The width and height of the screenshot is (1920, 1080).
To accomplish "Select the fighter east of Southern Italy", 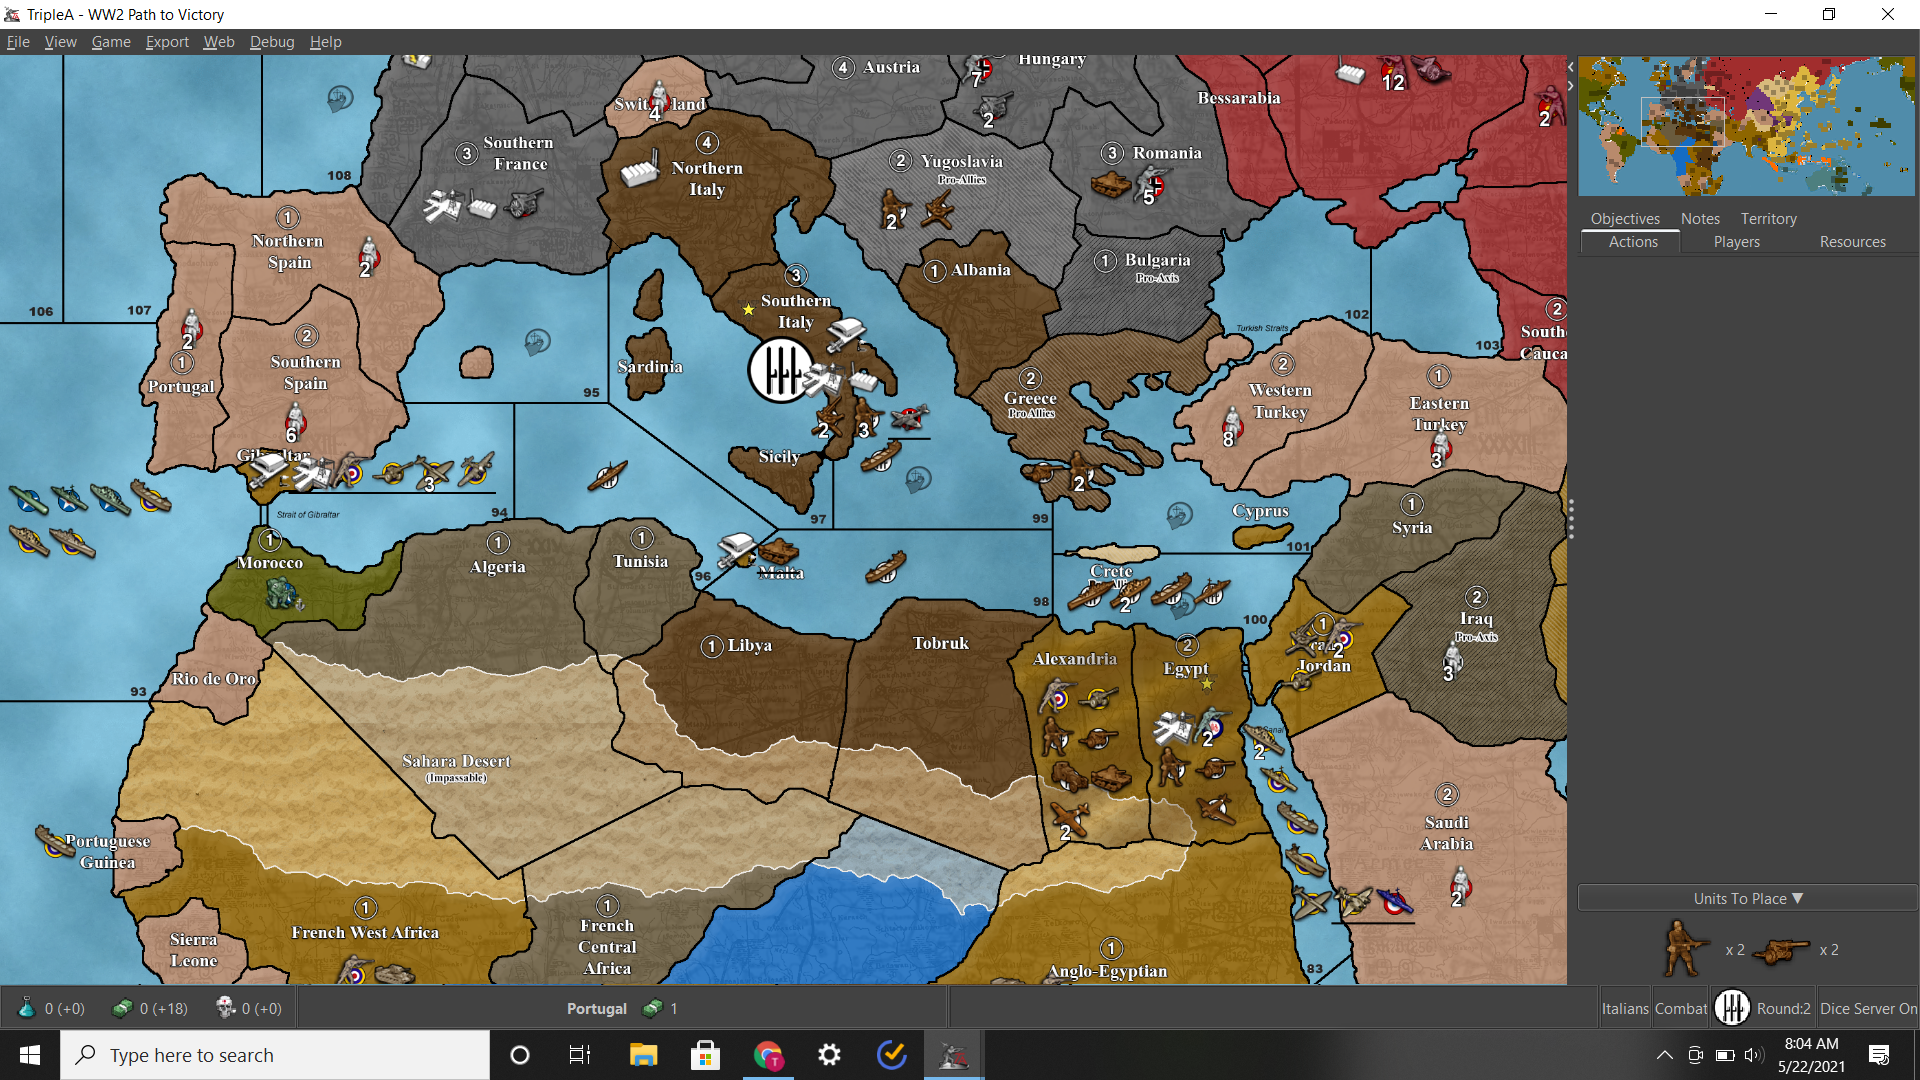I will 910,417.
